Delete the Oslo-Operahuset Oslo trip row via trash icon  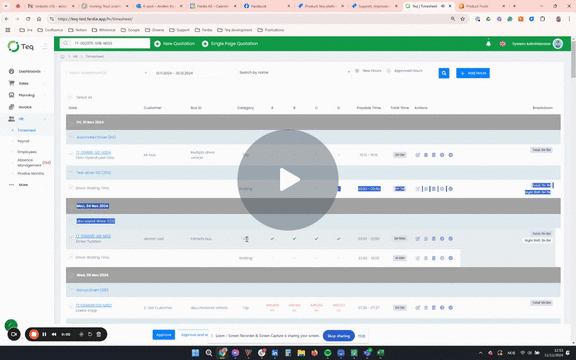point(434,155)
